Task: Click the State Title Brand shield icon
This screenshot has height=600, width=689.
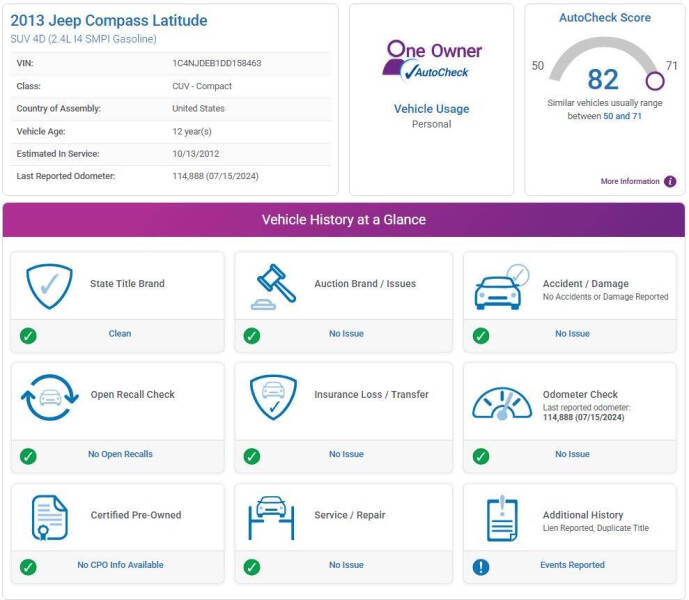Action: [49, 285]
